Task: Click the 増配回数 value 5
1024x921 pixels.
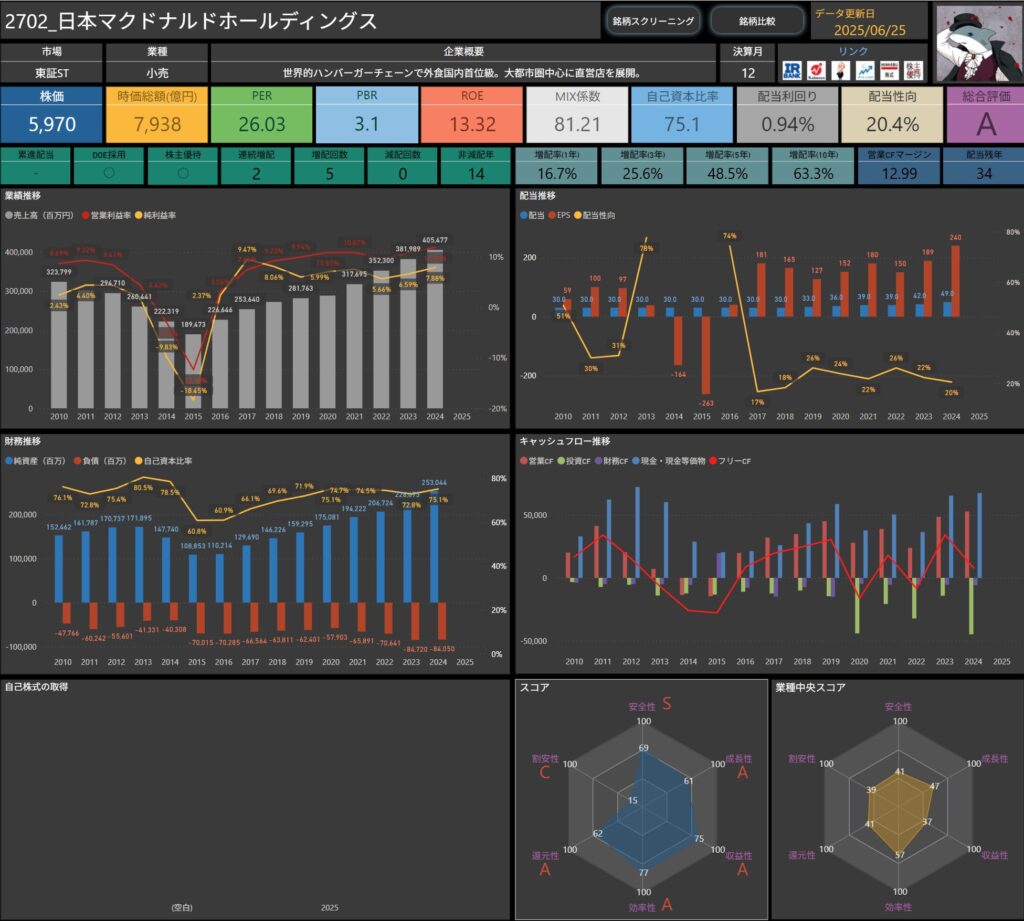Action: pos(329,174)
